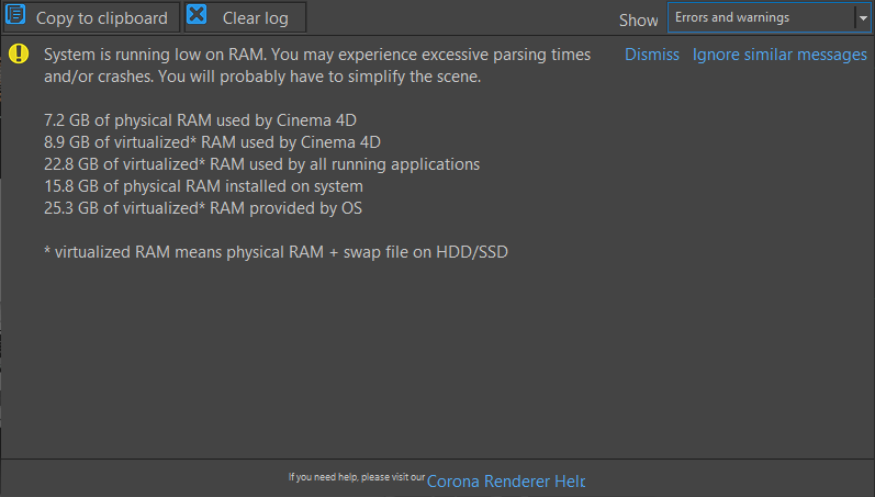Open the Errors and warnings filter box
875x497 pixels.
click(x=760, y=18)
